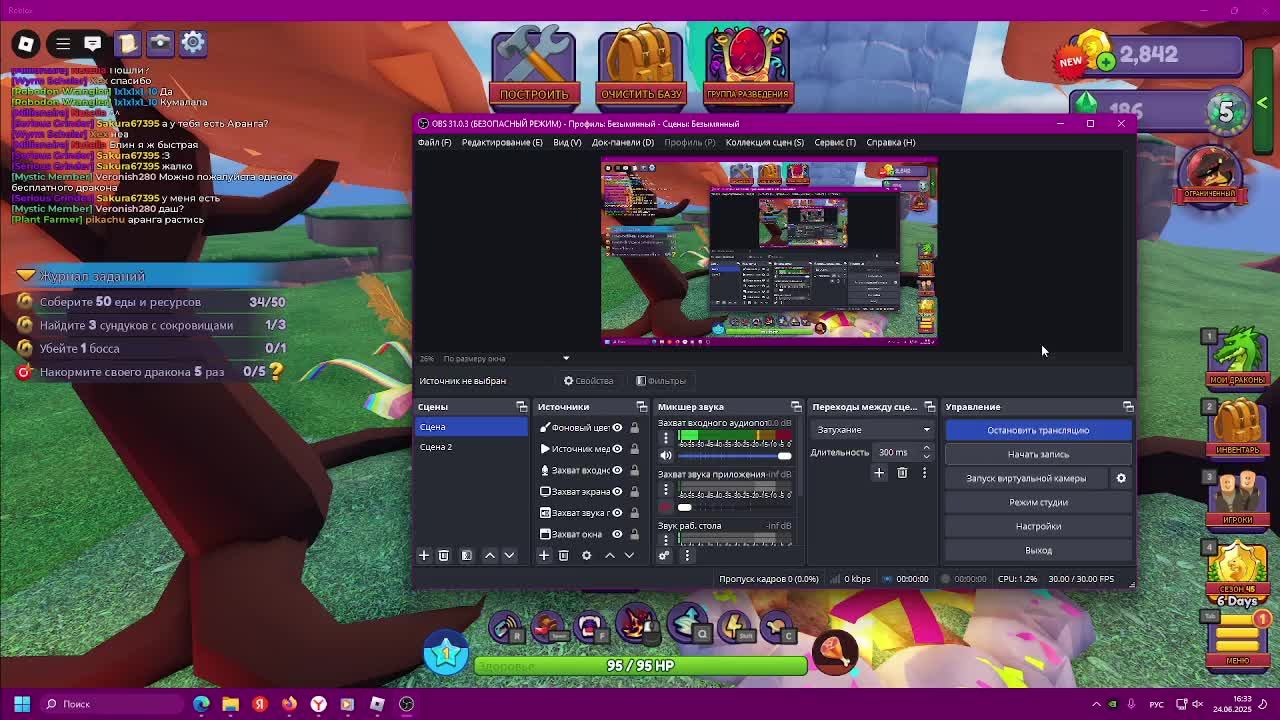Viewport: 1280px width, 720px height.
Task: Pop out the Сцены dock panel
Action: click(521, 407)
